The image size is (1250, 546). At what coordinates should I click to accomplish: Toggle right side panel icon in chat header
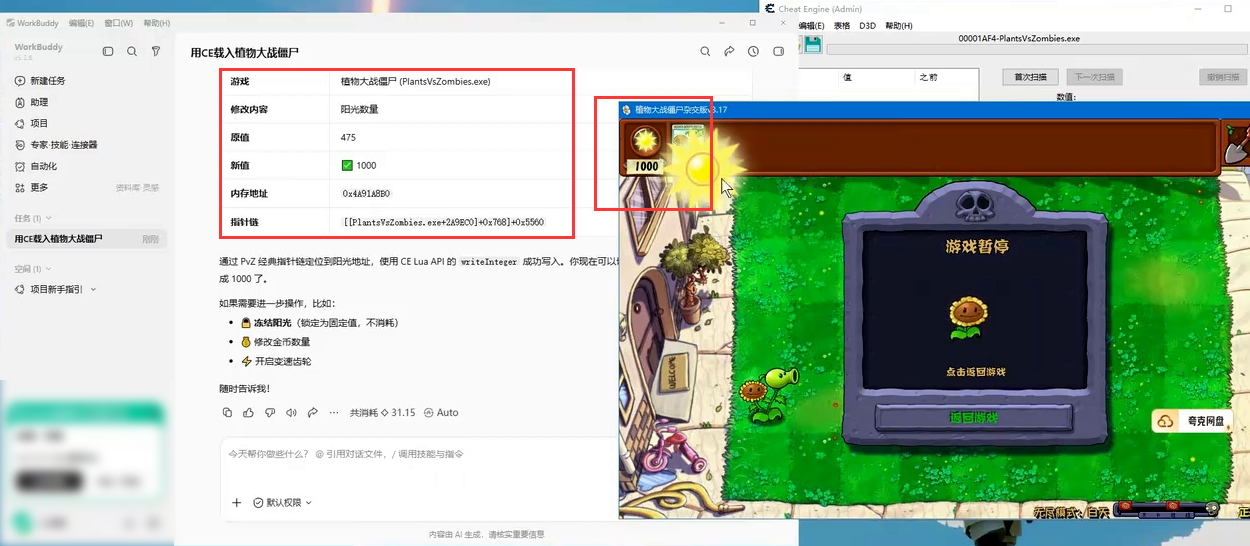tap(778, 51)
